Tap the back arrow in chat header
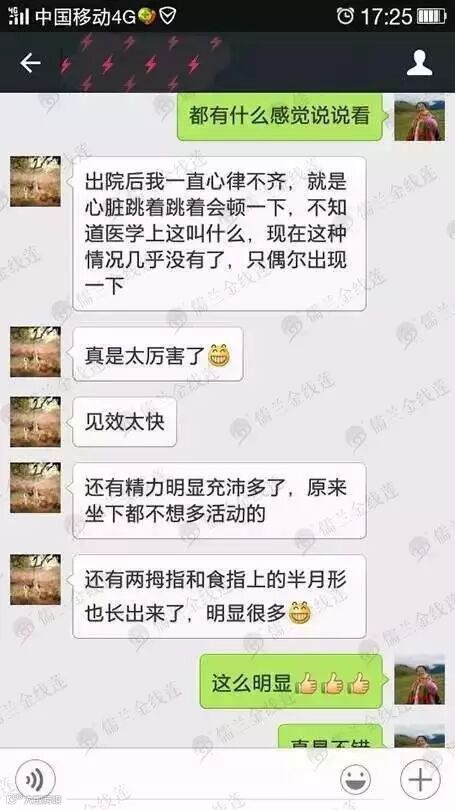455x810 pixels. pyautogui.click(x=30, y=64)
